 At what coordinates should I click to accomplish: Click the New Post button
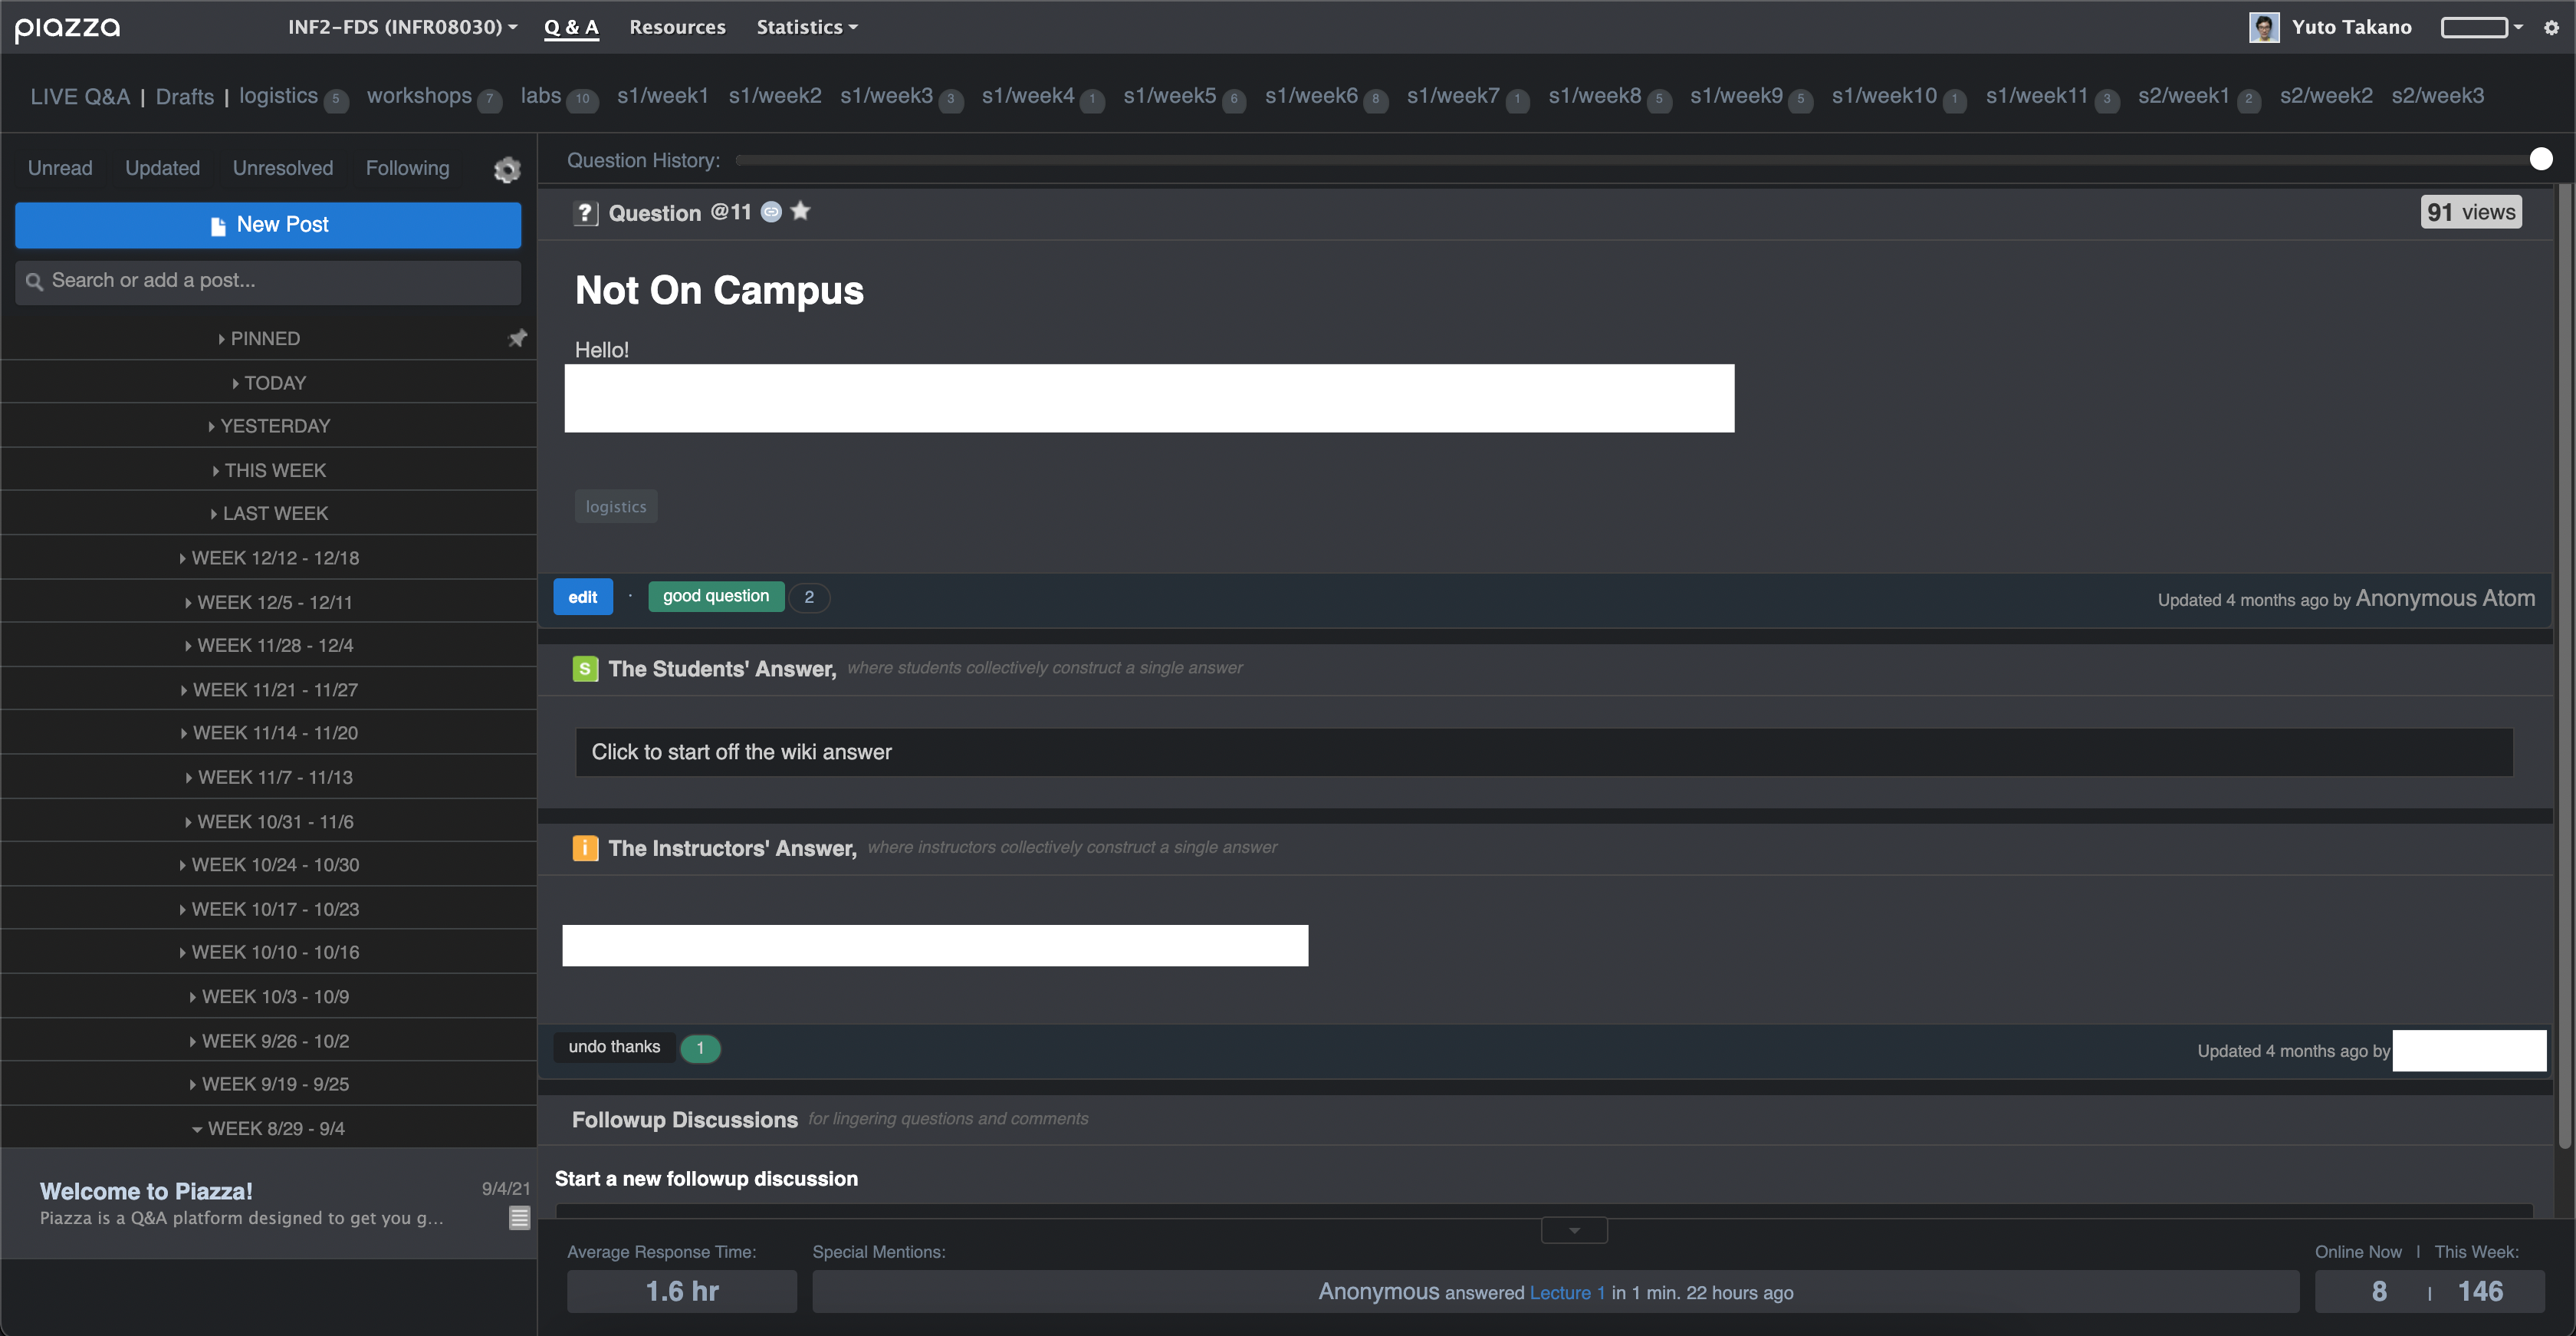(x=268, y=223)
